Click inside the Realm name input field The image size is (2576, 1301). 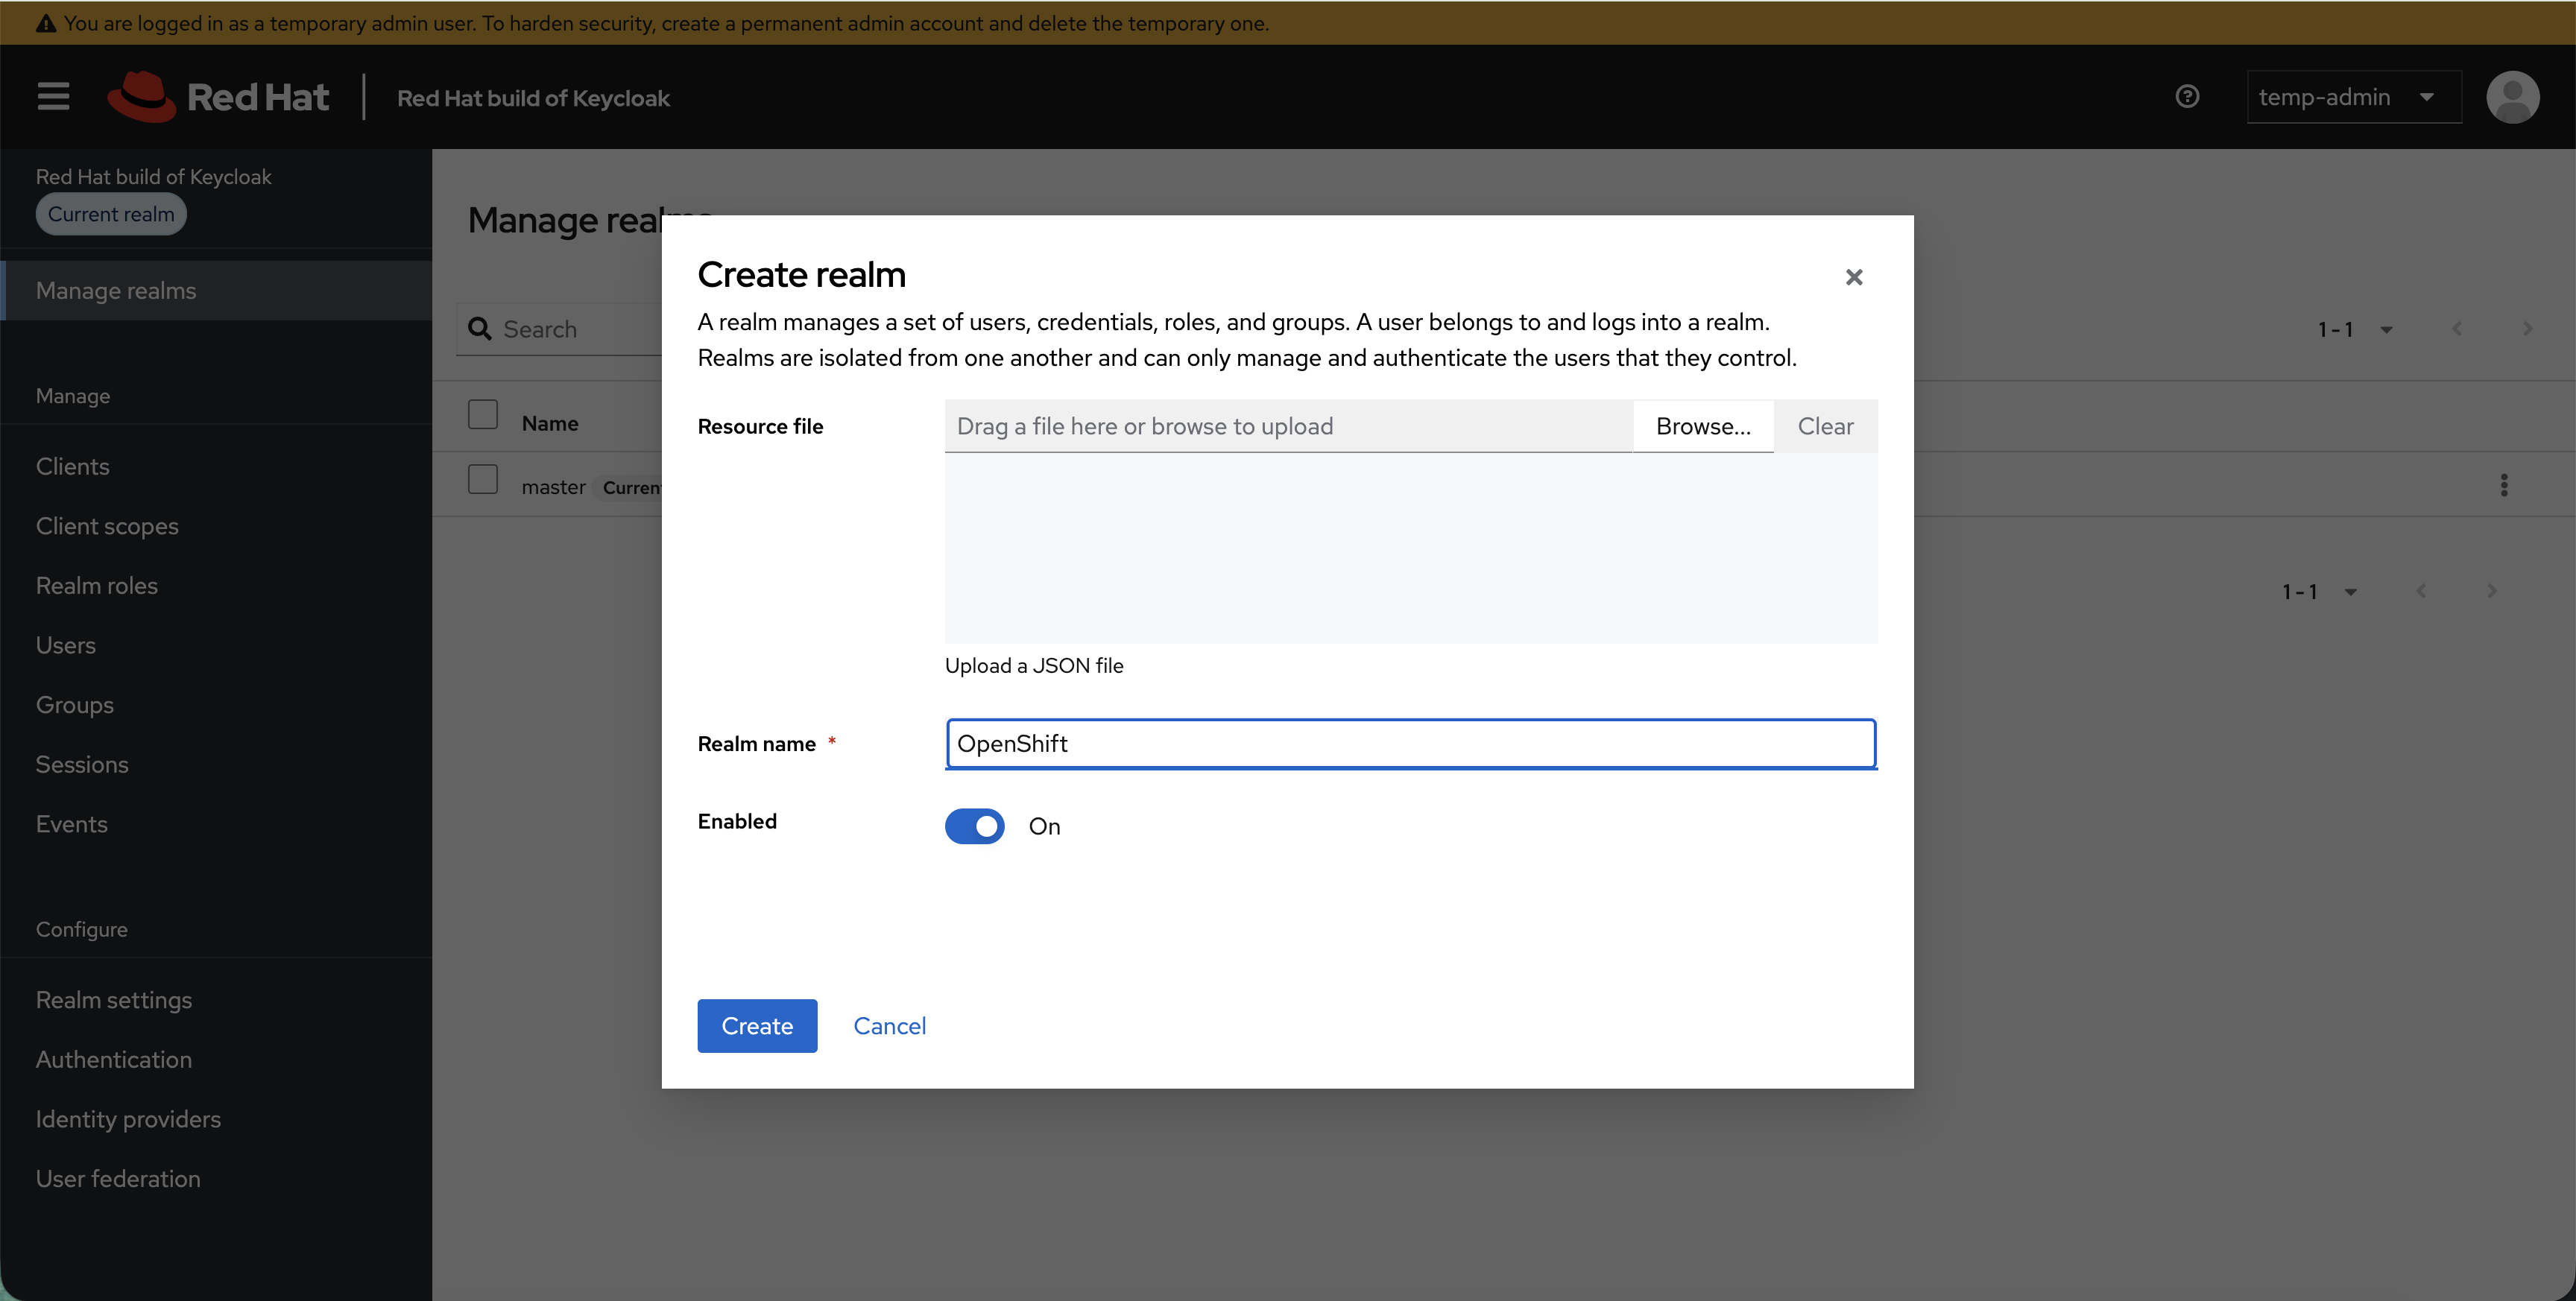[1410, 743]
